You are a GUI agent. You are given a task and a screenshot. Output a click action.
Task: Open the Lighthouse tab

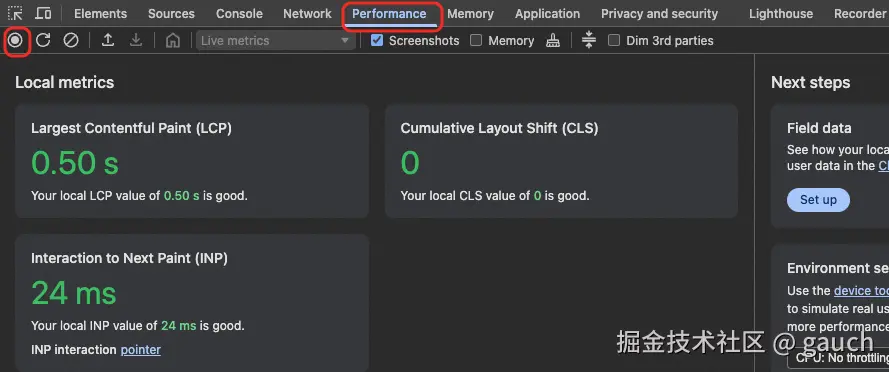pyautogui.click(x=781, y=14)
